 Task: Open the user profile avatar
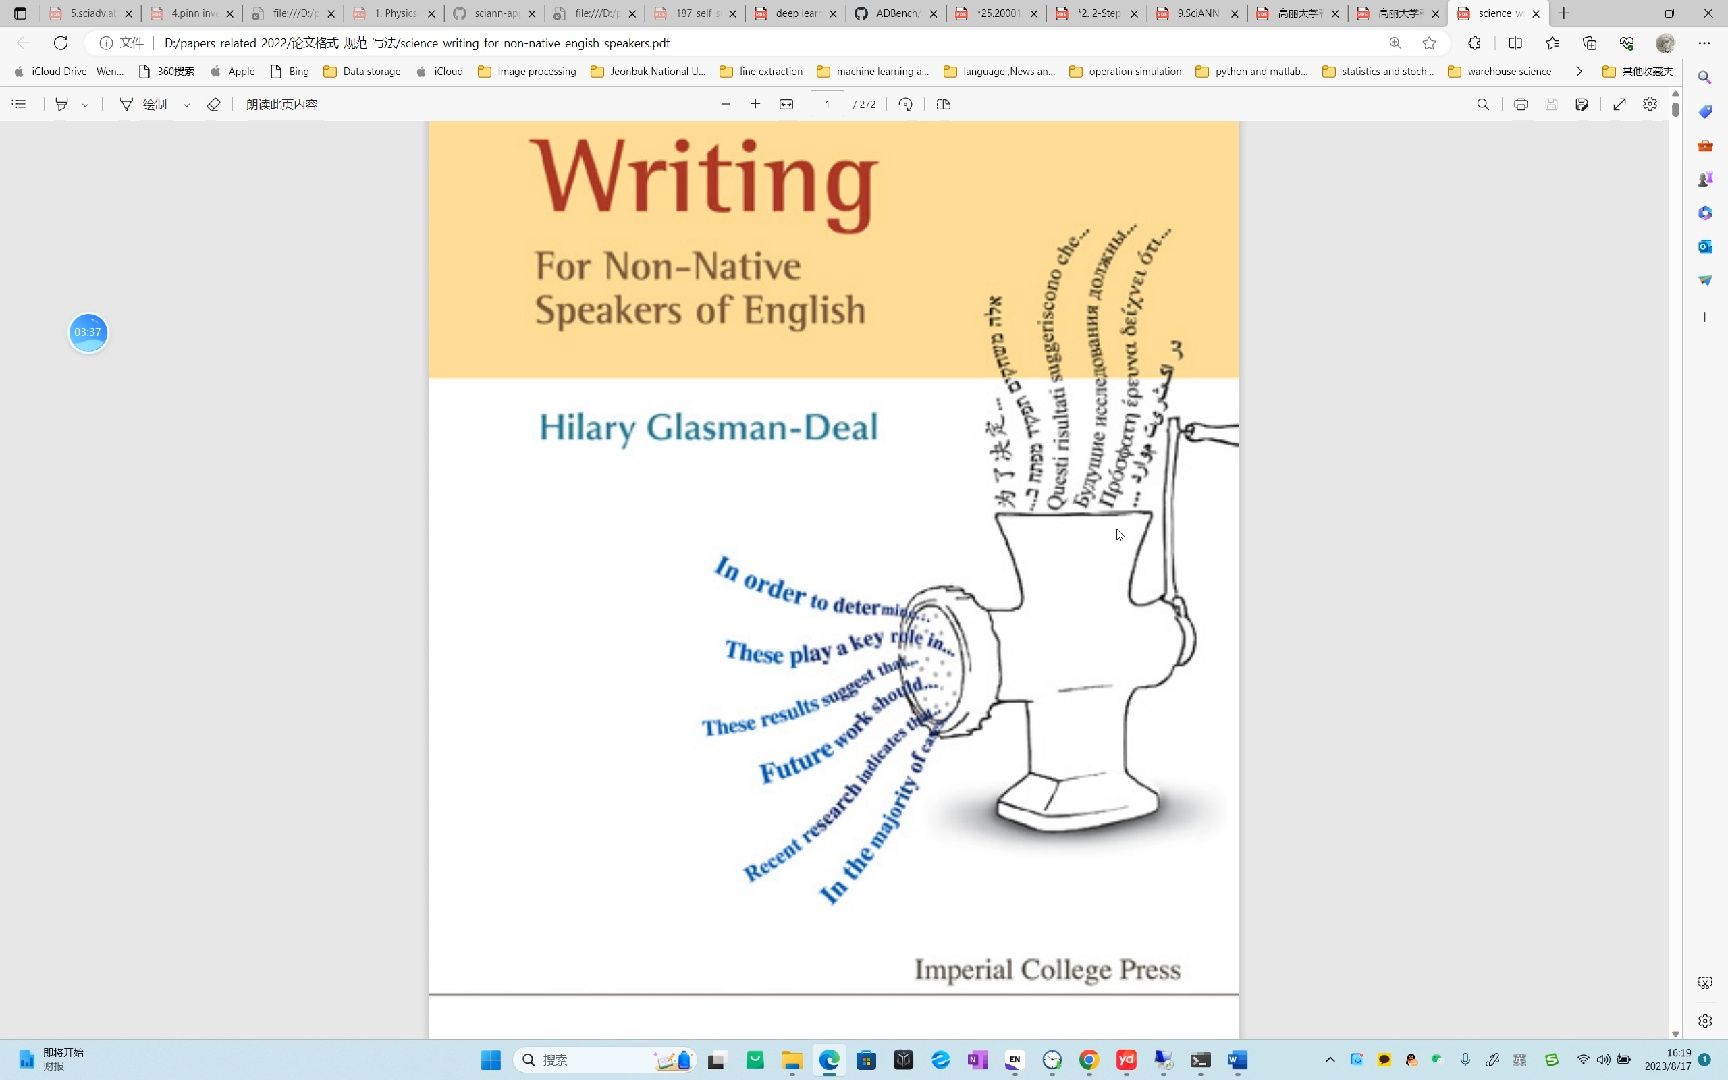click(1665, 43)
